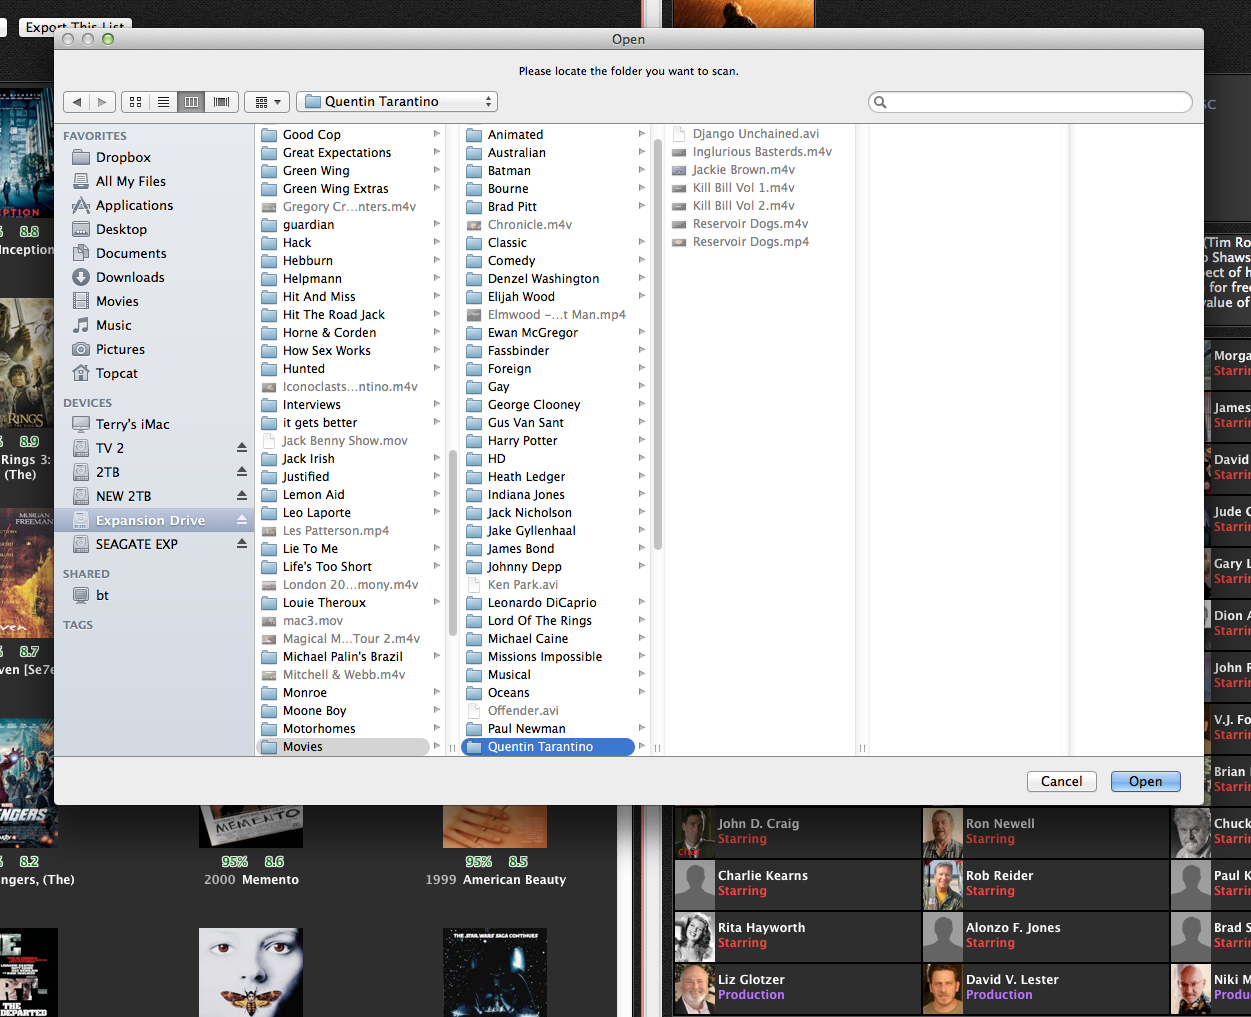Image resolution: width=1251 pixels, height=1017 pixels.
Task: Expand the Louie Theroux folder arrow
Action: coord(437,602)
